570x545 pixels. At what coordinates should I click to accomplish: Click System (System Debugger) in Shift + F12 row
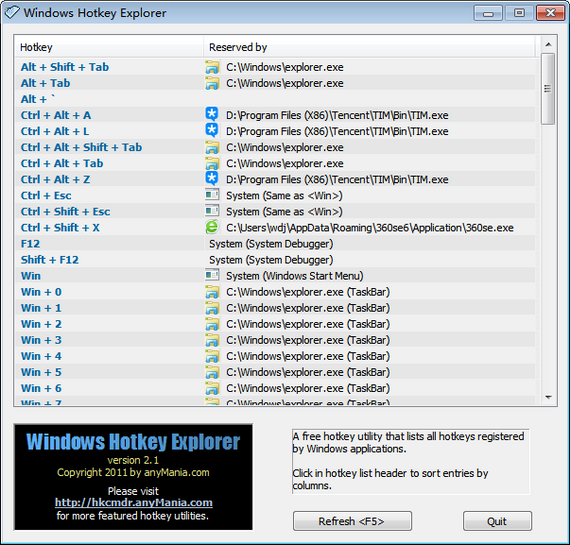click(x=271, y=260)
